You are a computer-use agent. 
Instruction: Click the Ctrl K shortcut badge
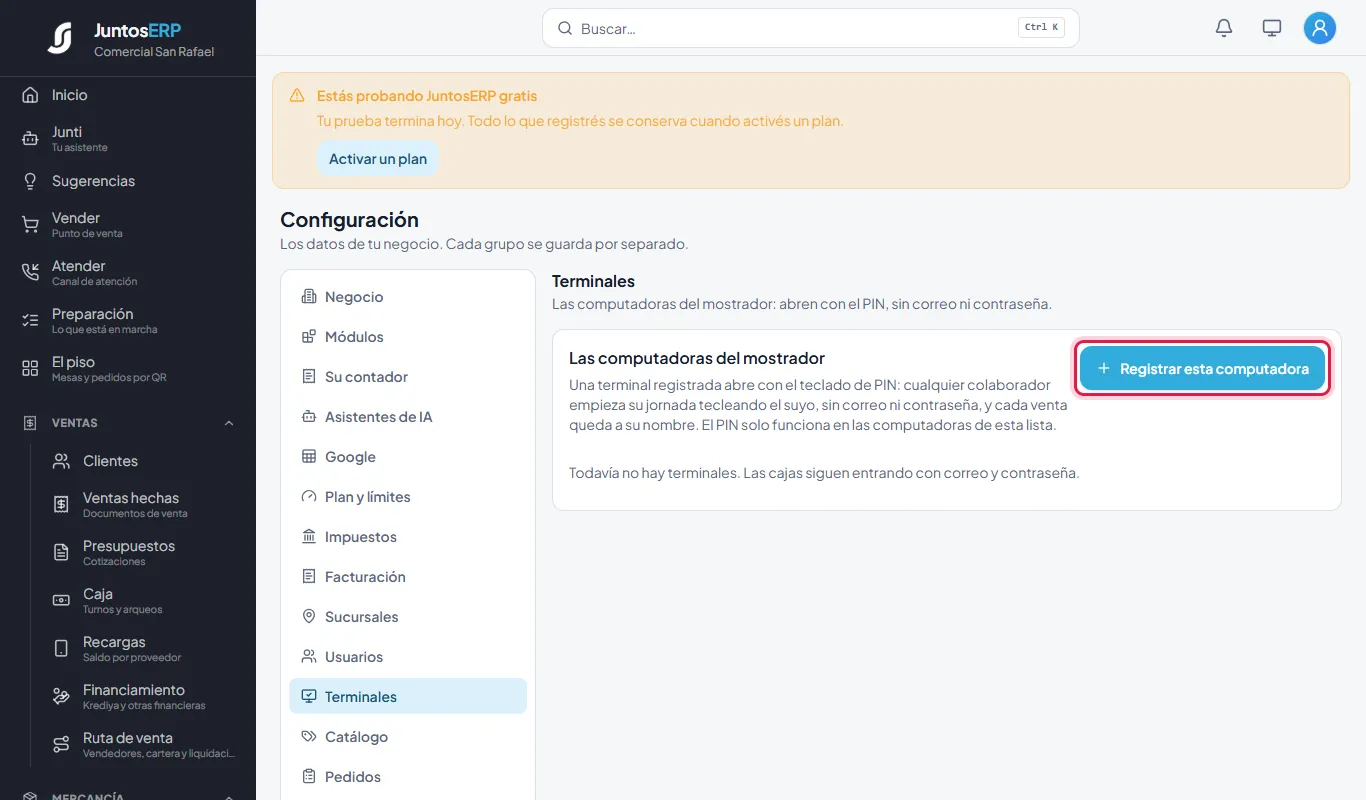1041,28
